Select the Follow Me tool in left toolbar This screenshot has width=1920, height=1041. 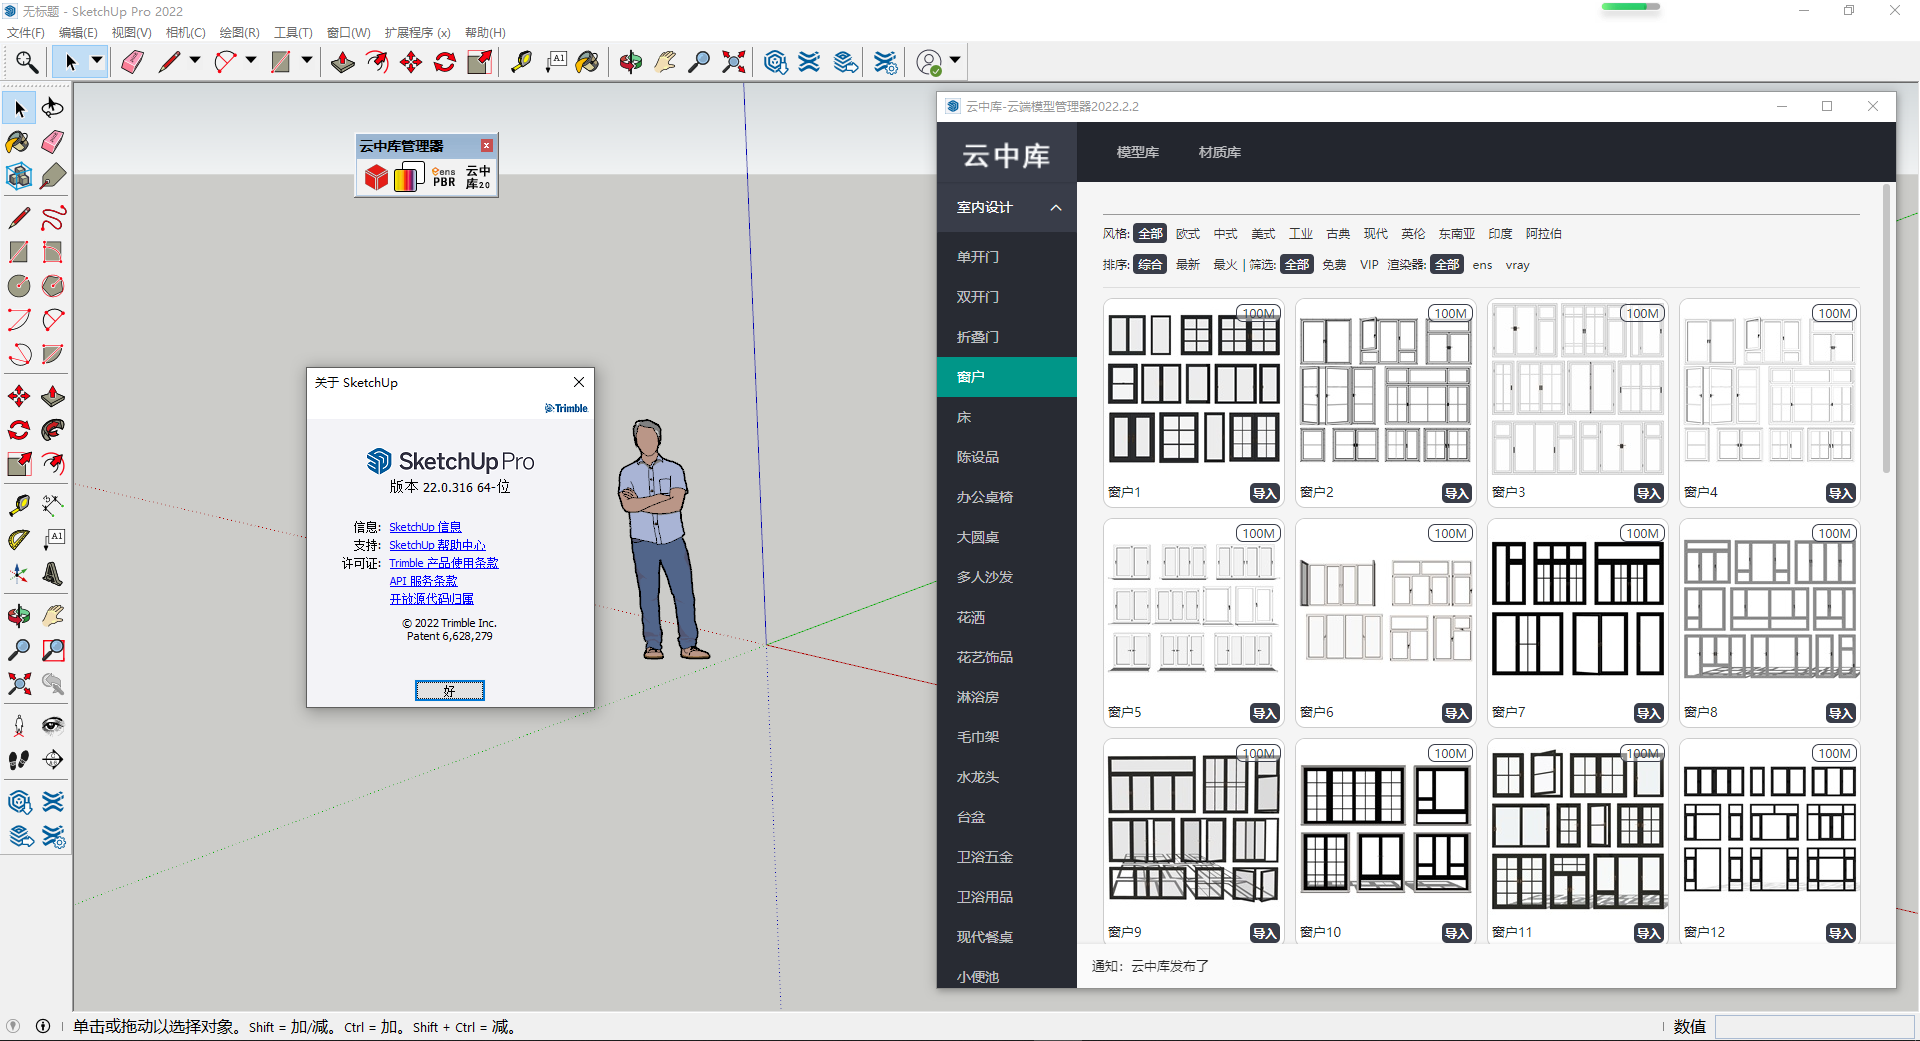[x=53, y=430]
